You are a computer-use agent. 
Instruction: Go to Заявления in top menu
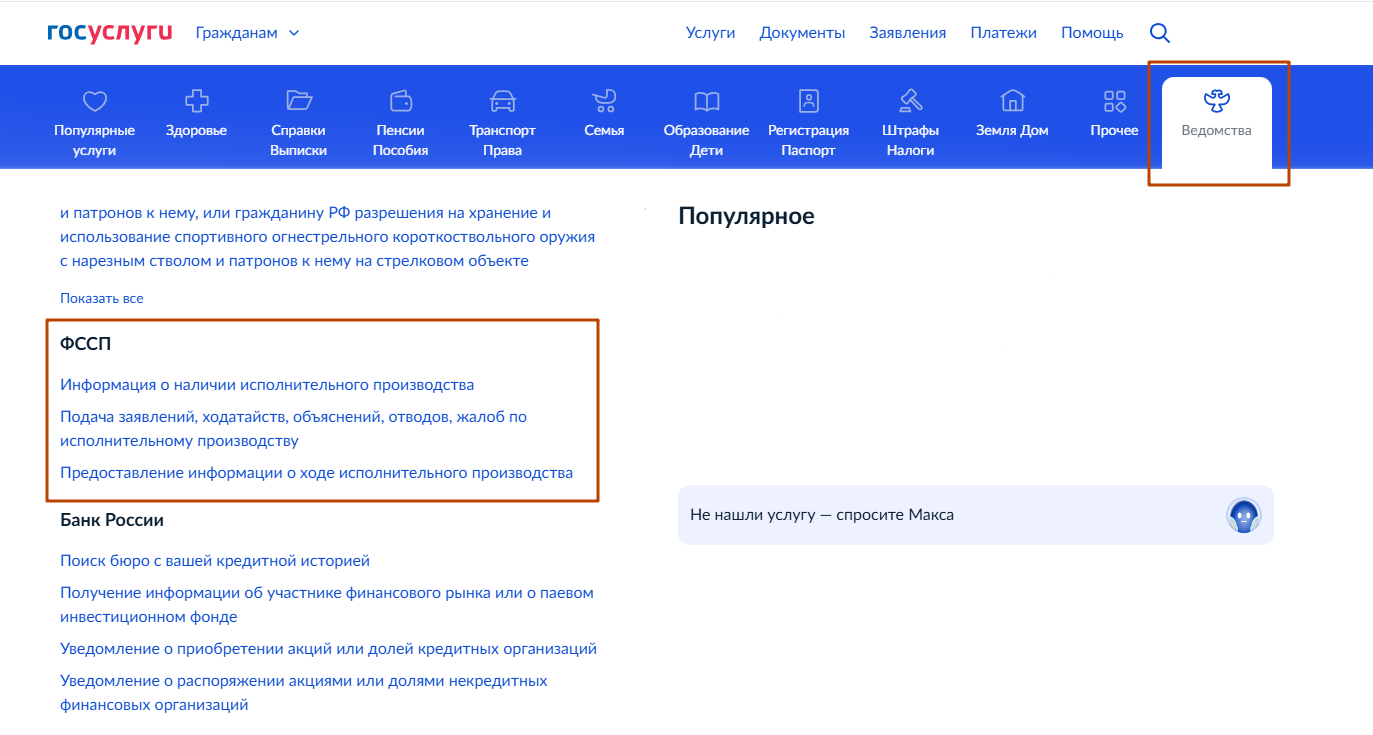(x=907, y=33)
